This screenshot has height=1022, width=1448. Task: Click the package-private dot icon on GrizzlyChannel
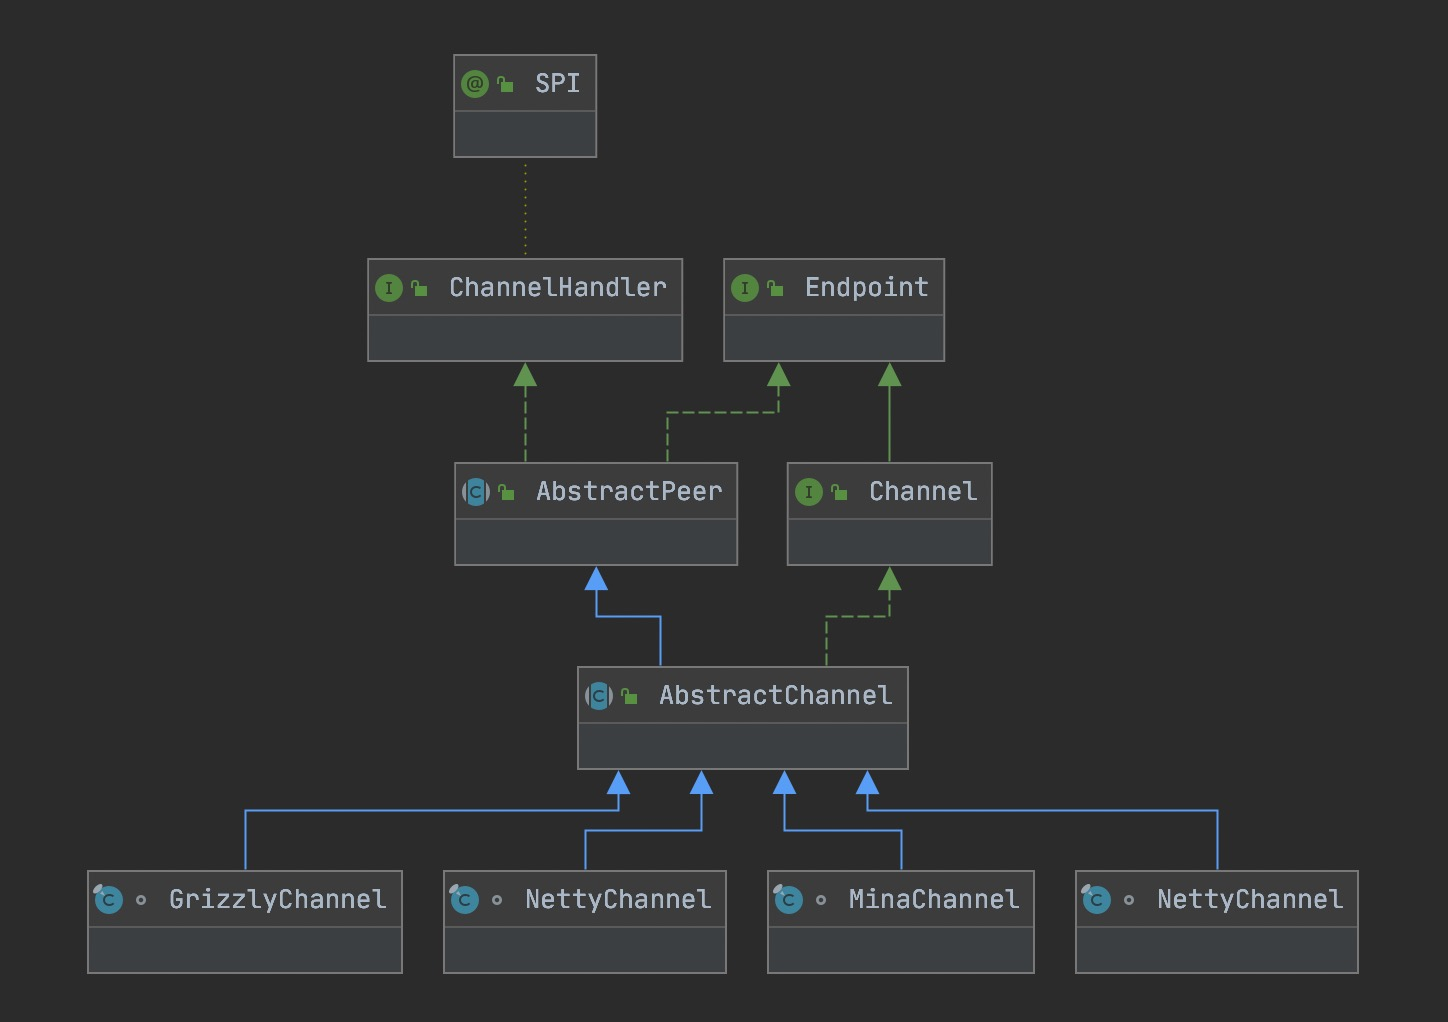pos(141,900)
